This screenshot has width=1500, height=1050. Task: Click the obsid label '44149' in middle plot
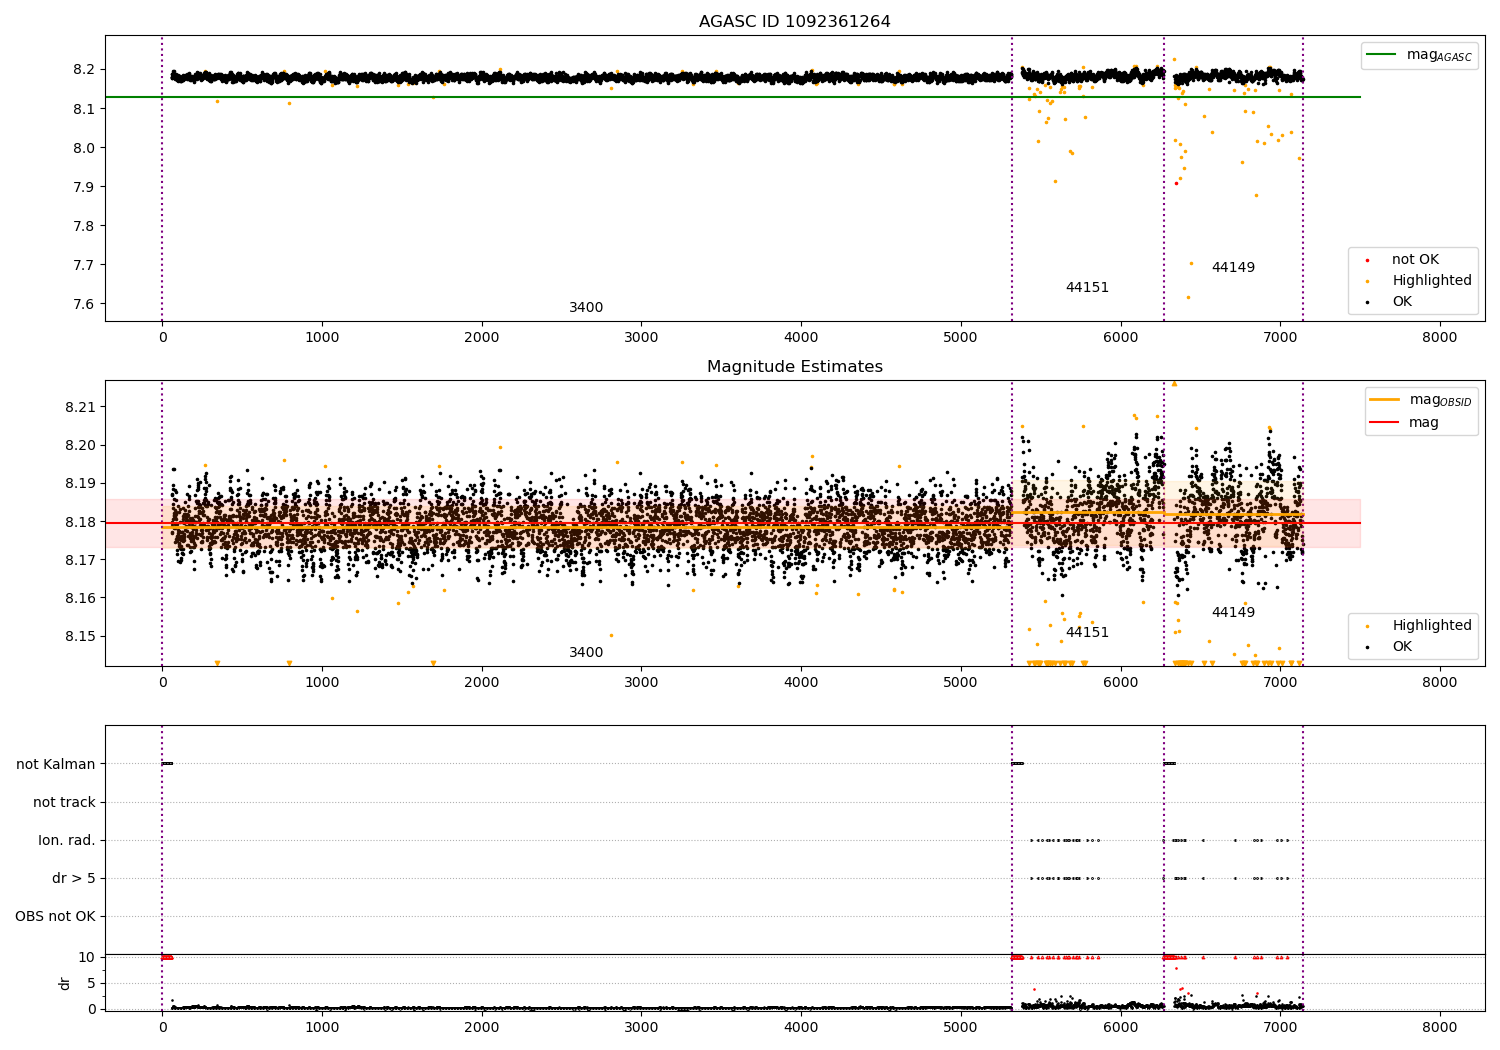pyautogui.click(x=1233, y=613)
